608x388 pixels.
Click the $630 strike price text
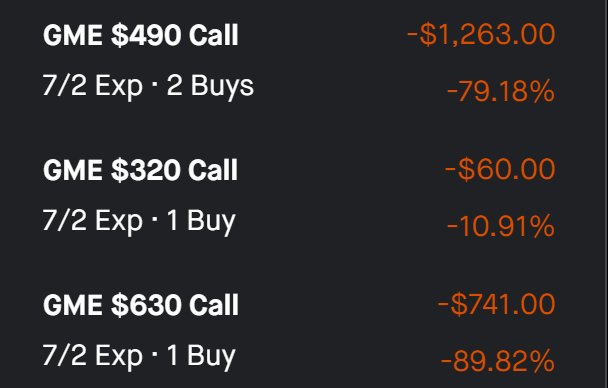(146, 305)
